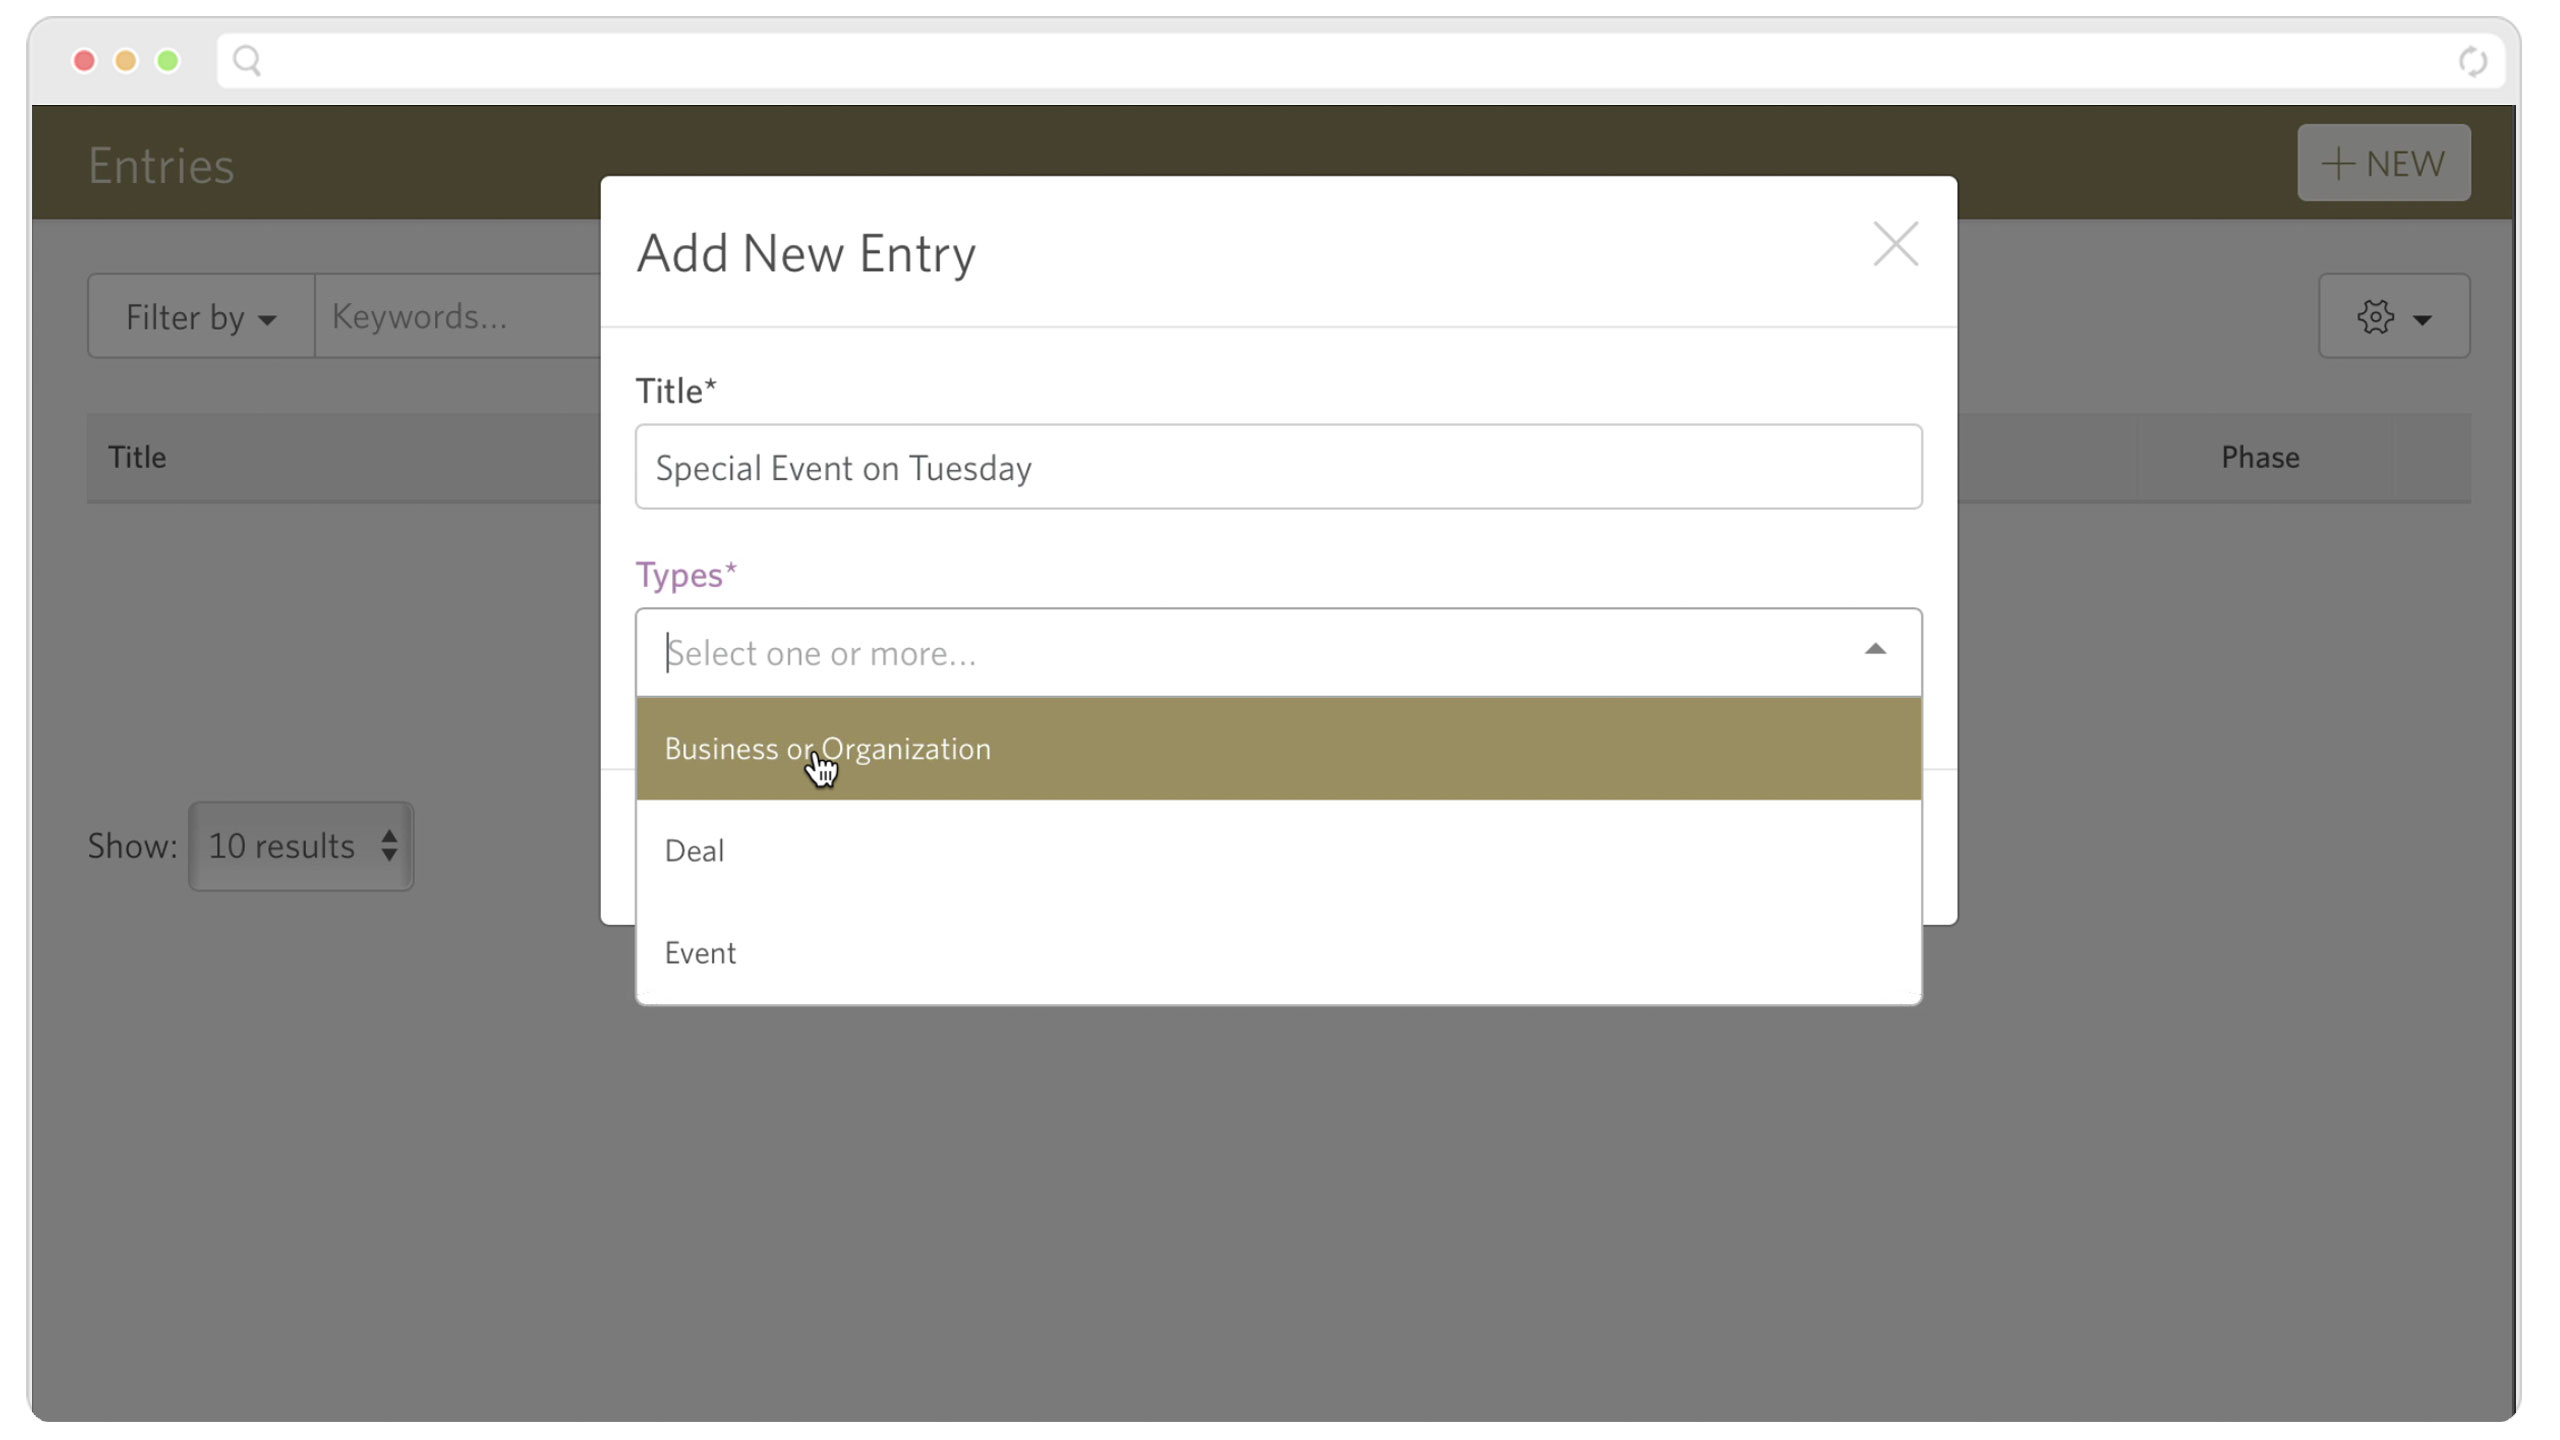
Task: Click the browser address bar
Action: [1360, 61]
